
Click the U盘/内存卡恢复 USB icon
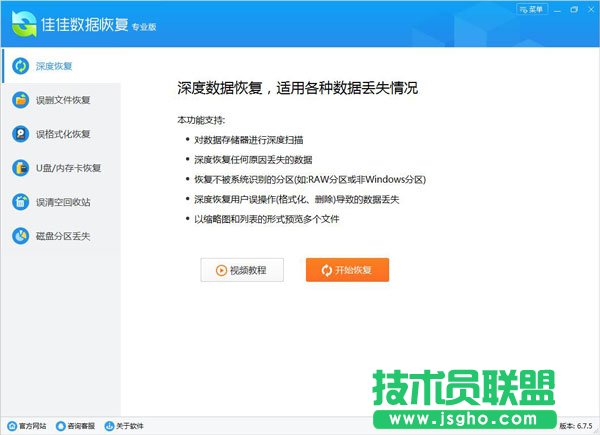(20, 168)
